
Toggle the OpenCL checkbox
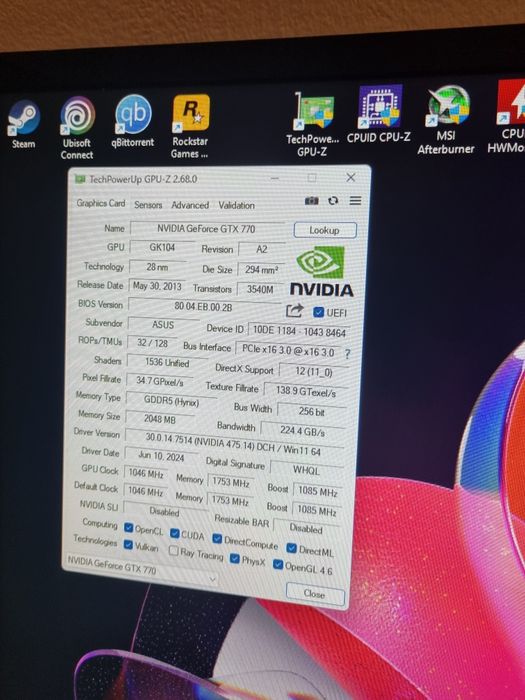click(129, 528)
